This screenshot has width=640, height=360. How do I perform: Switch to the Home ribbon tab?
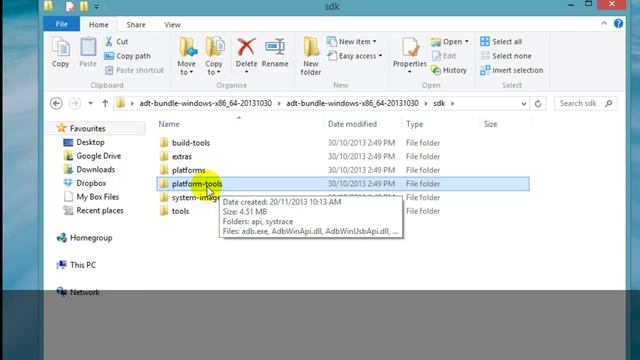(99, 24)
